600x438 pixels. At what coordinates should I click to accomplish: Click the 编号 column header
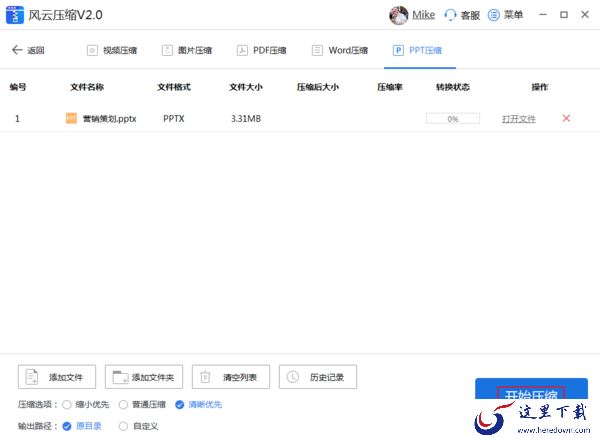coord(18,87)
